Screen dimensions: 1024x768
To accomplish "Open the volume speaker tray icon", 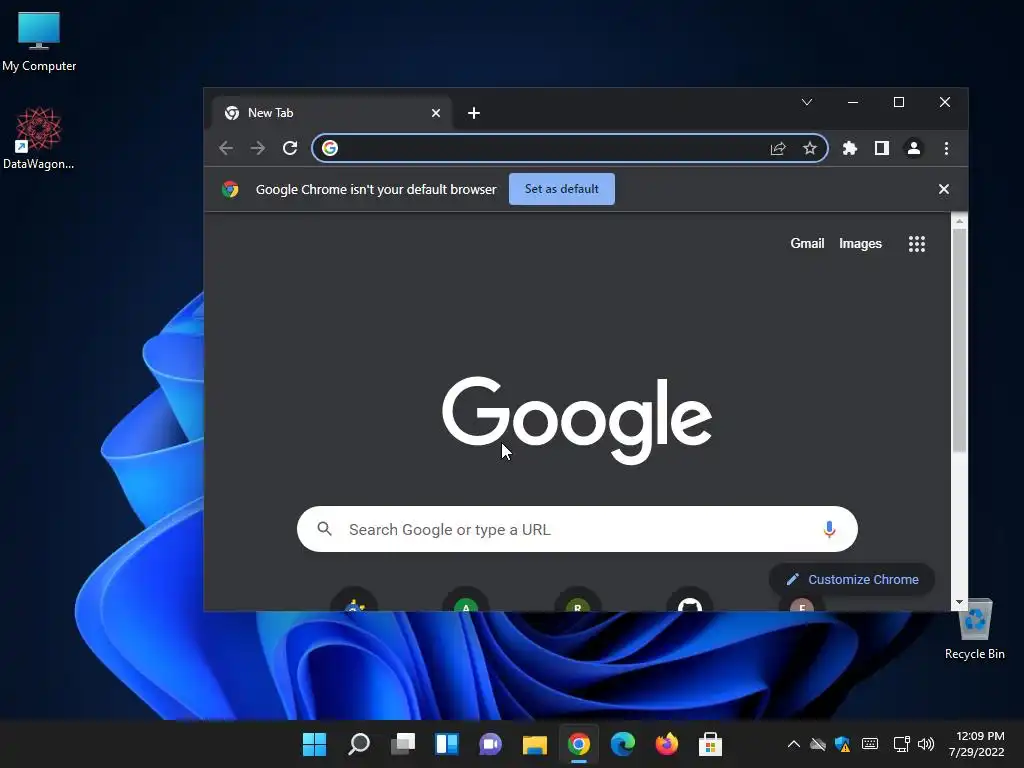I will (925, 744).
